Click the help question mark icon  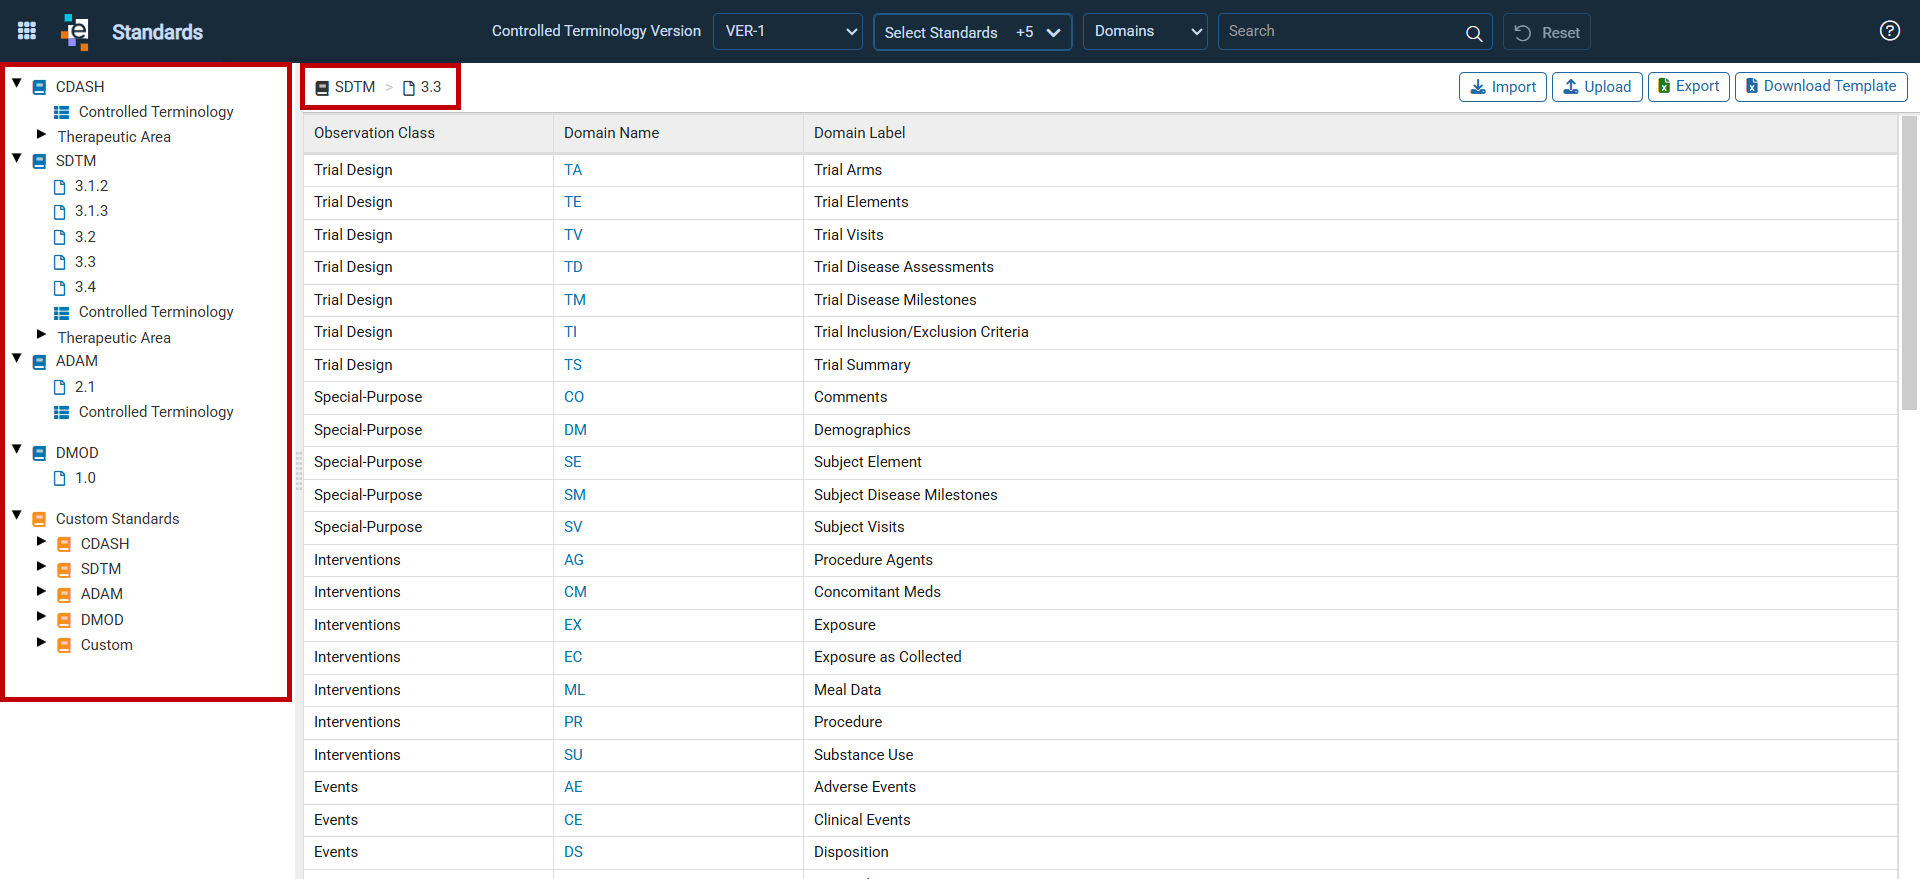point(1889,31)
